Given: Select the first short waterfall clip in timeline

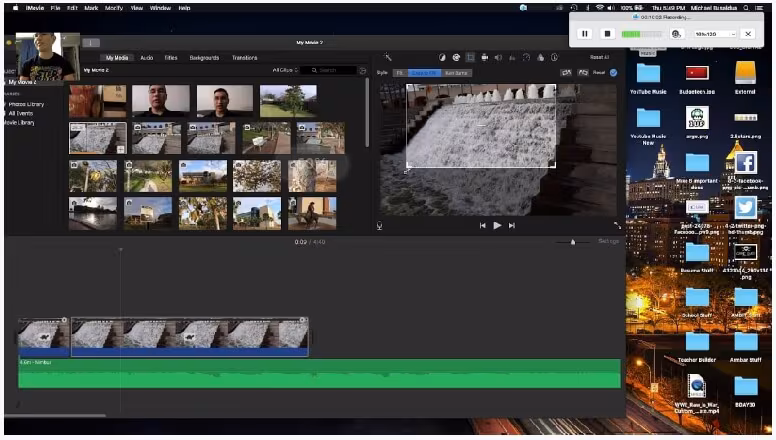Looking at the screenshot, I should pyautogui.click(x=44, y=337).
